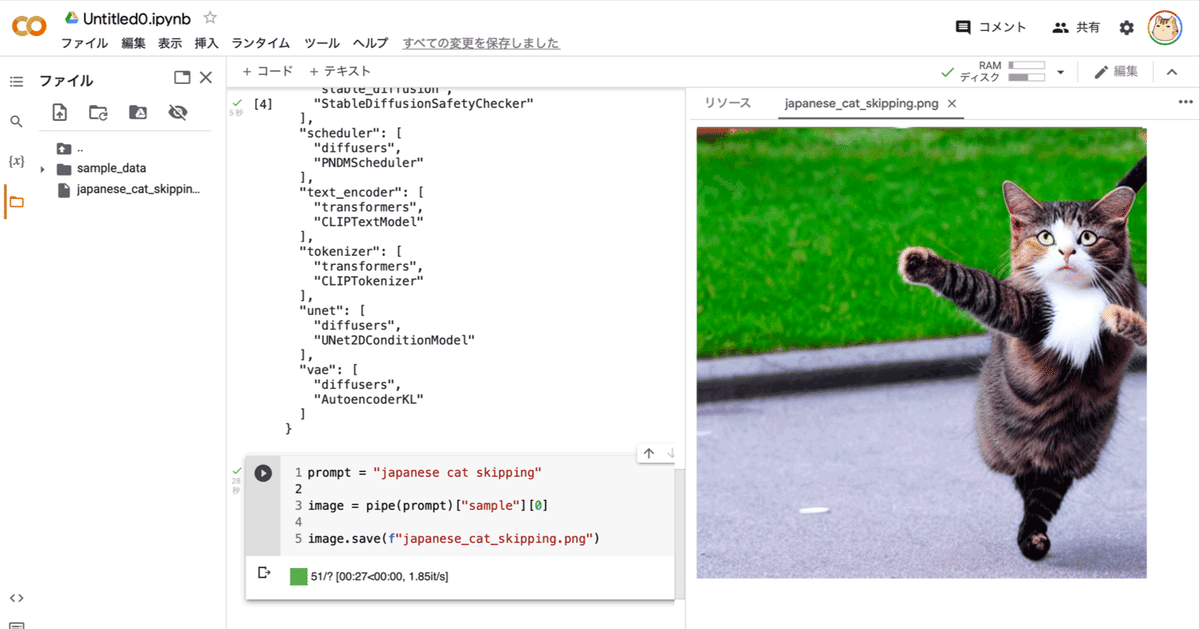The width and height of the screenshot is (1200, 629).
Task: Open the table of contents sidebar
Action: pyautogui.click(x=16, y=80)
